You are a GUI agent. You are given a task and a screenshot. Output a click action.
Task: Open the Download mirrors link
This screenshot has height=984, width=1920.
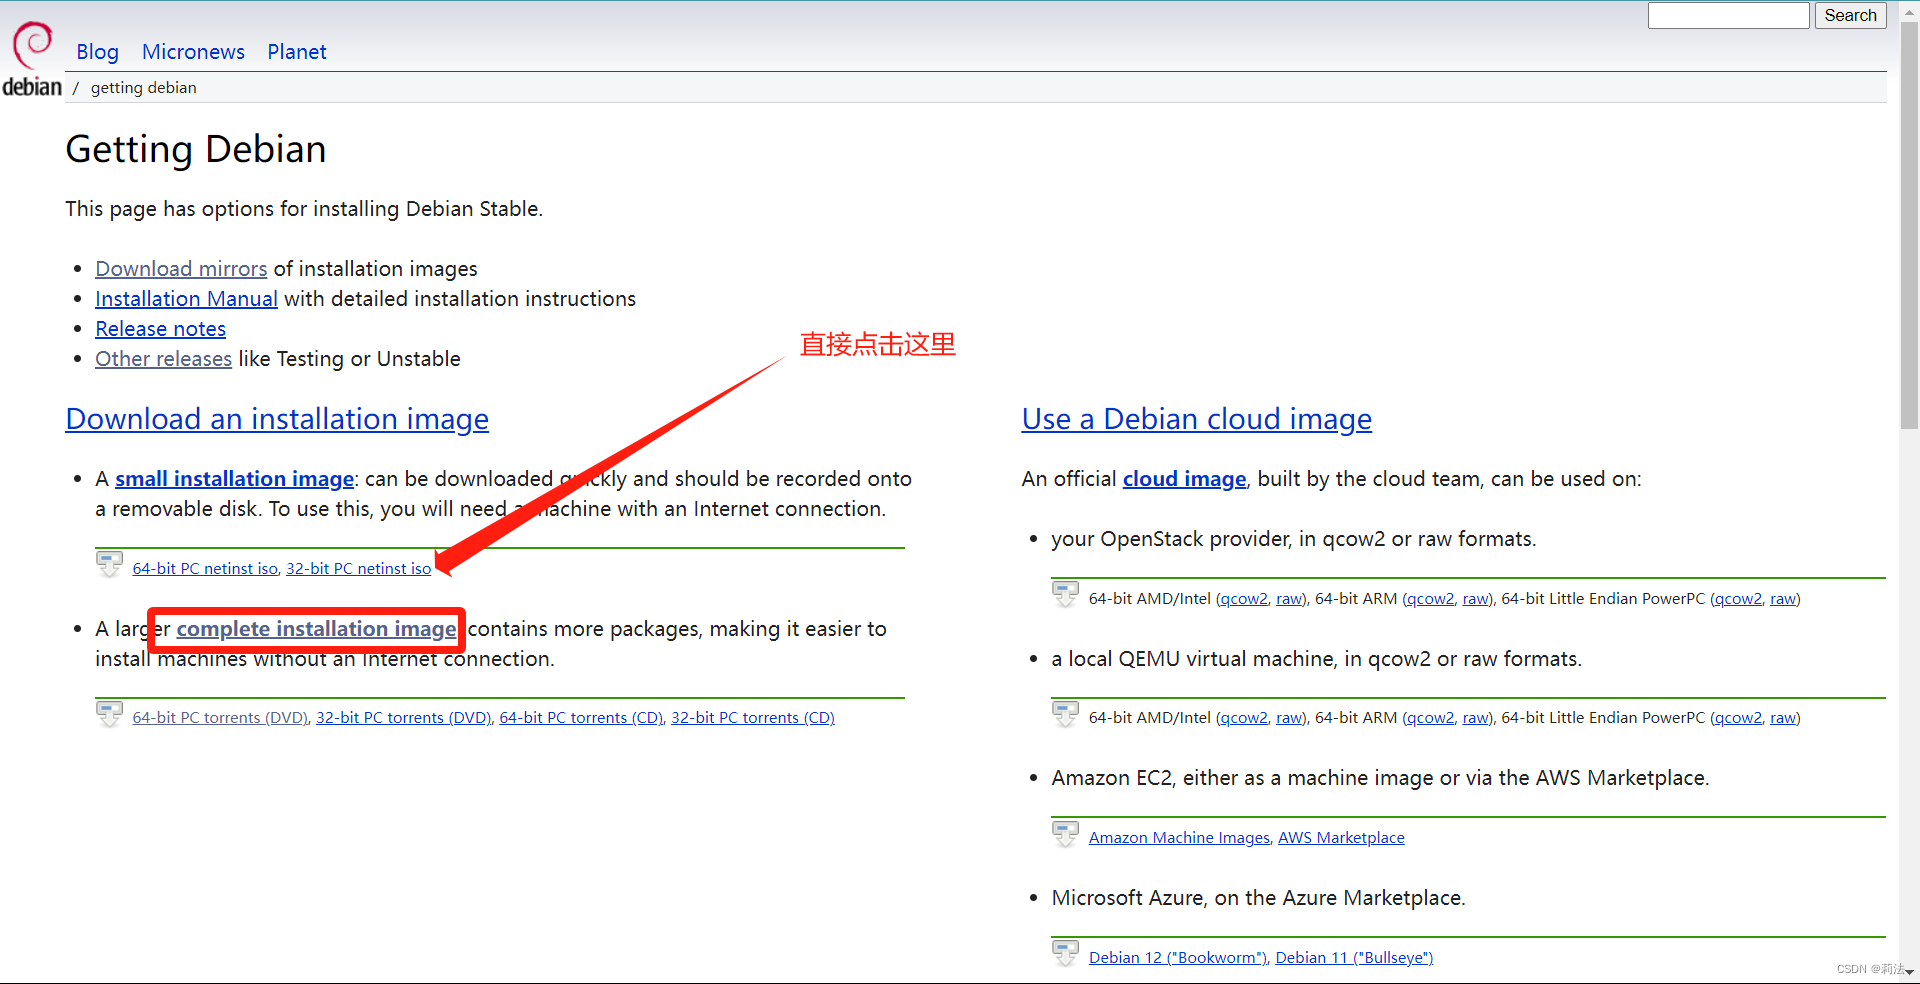pos(181,269)
